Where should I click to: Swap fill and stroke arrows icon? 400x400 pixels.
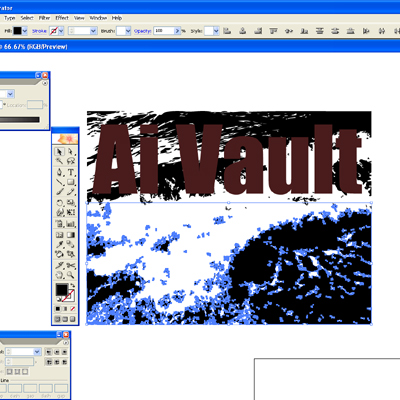coord(73,285)
